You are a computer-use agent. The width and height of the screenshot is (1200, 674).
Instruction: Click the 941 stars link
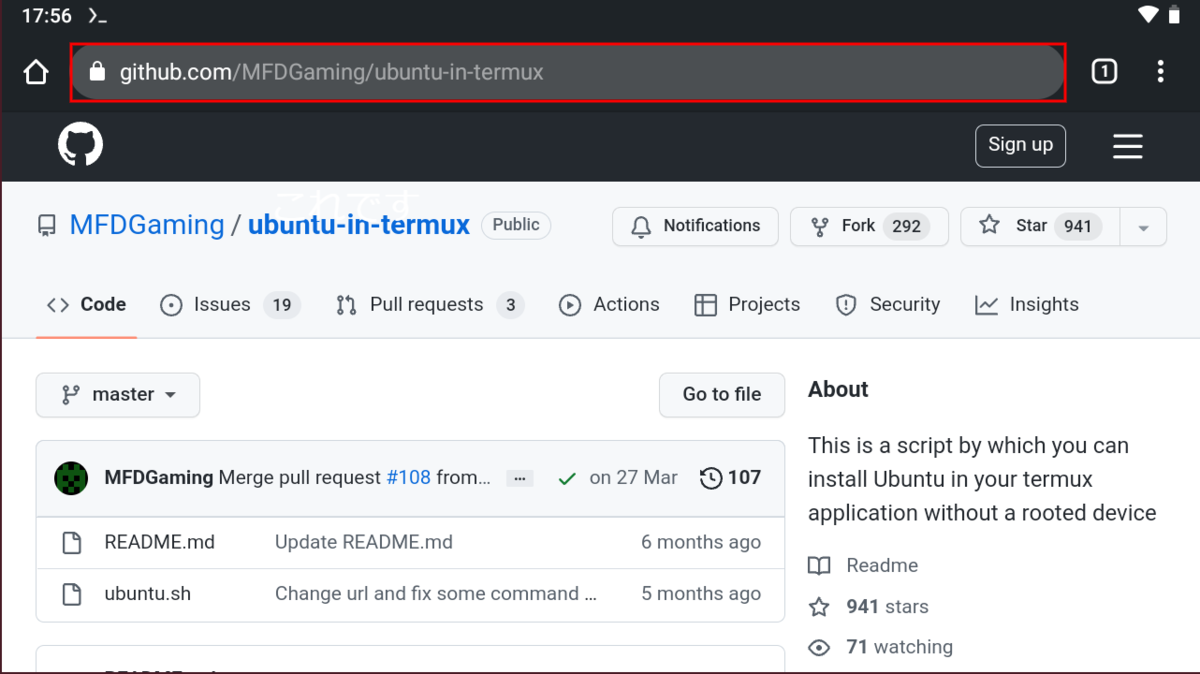pyautogui.click(x=887, y=607)
